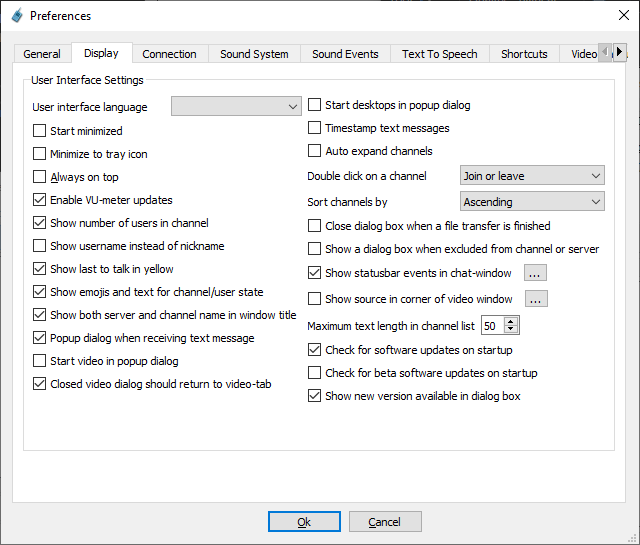Expand the Double click on a channel dropdown

[x=532, y=176]
